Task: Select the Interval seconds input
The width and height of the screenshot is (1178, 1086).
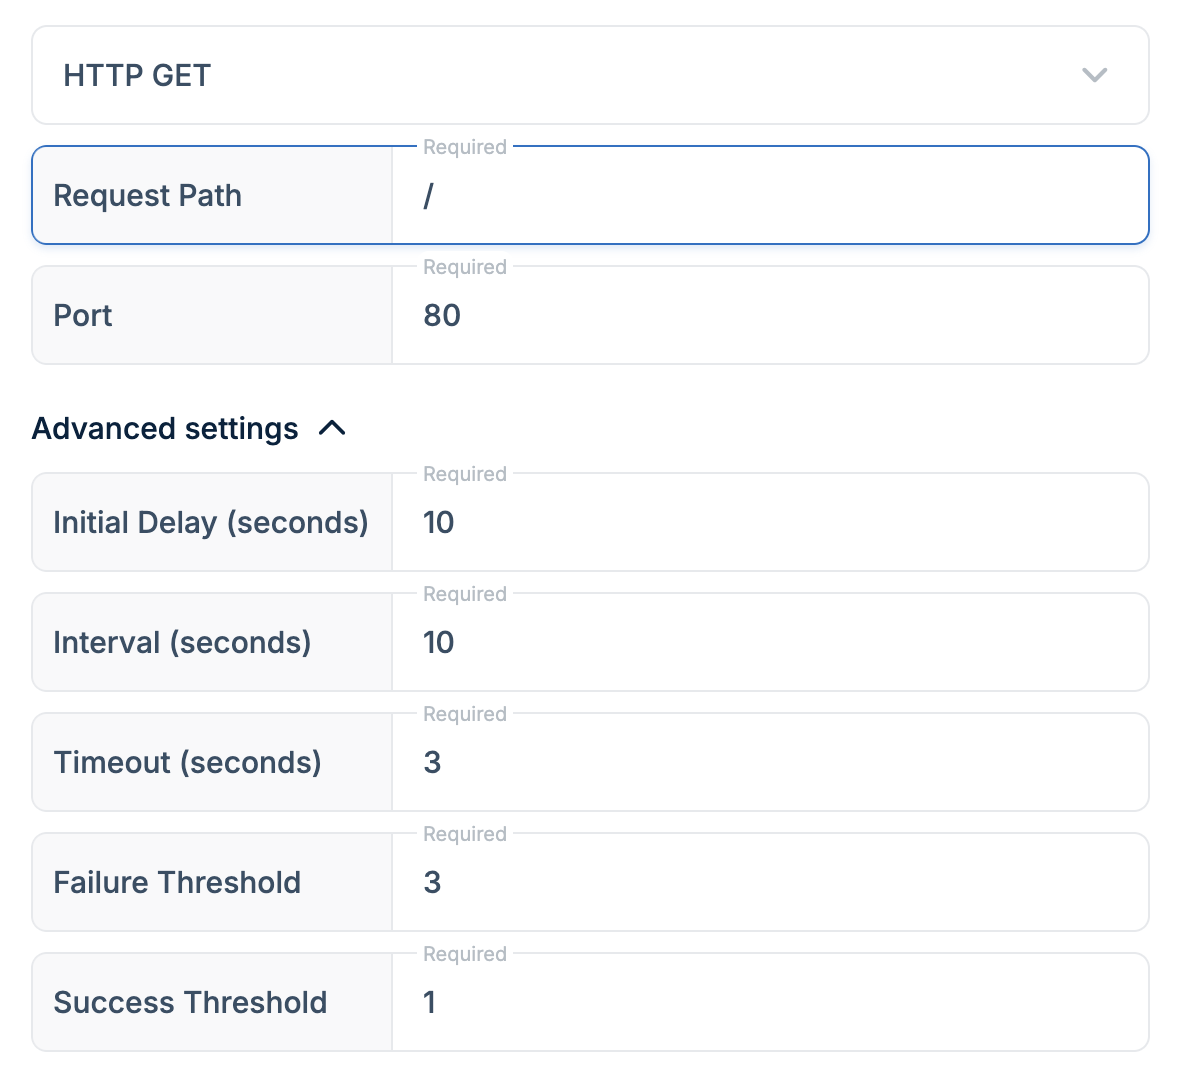Action: point(770,643)
